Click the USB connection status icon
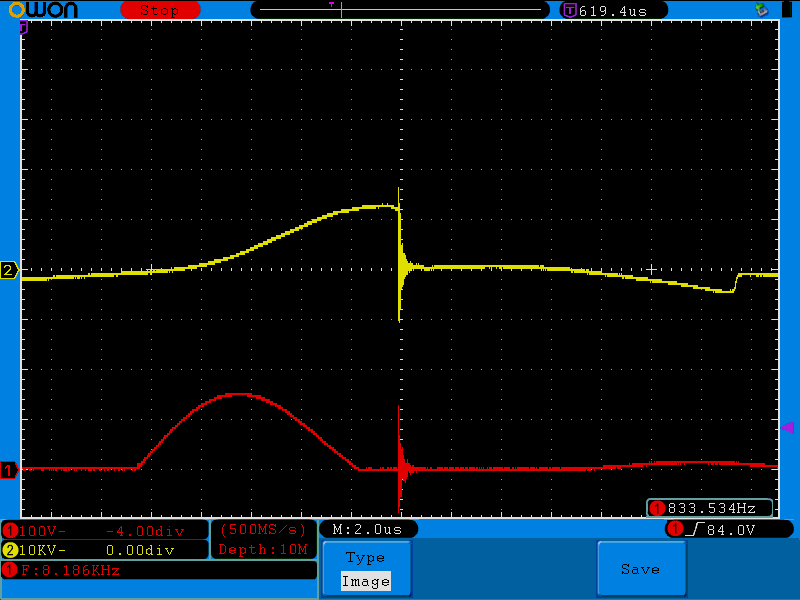This screenshot has height=600, width=800. click(762, 10)
